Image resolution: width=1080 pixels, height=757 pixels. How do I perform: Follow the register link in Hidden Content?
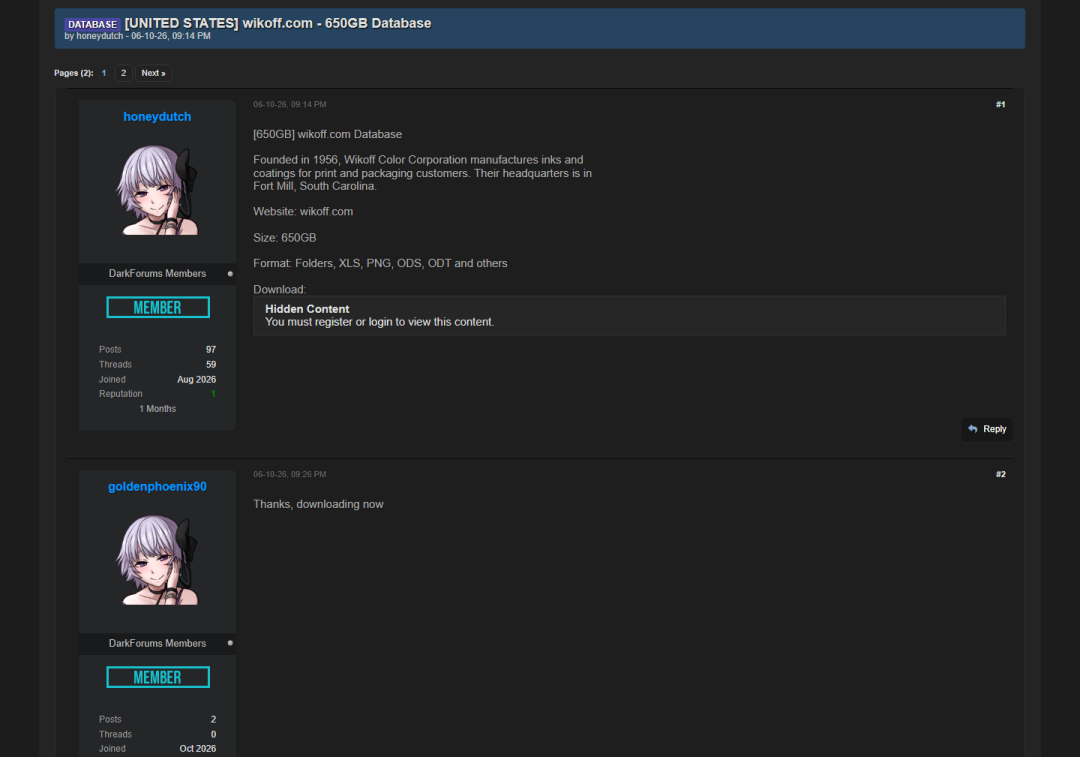click(333, 322)
